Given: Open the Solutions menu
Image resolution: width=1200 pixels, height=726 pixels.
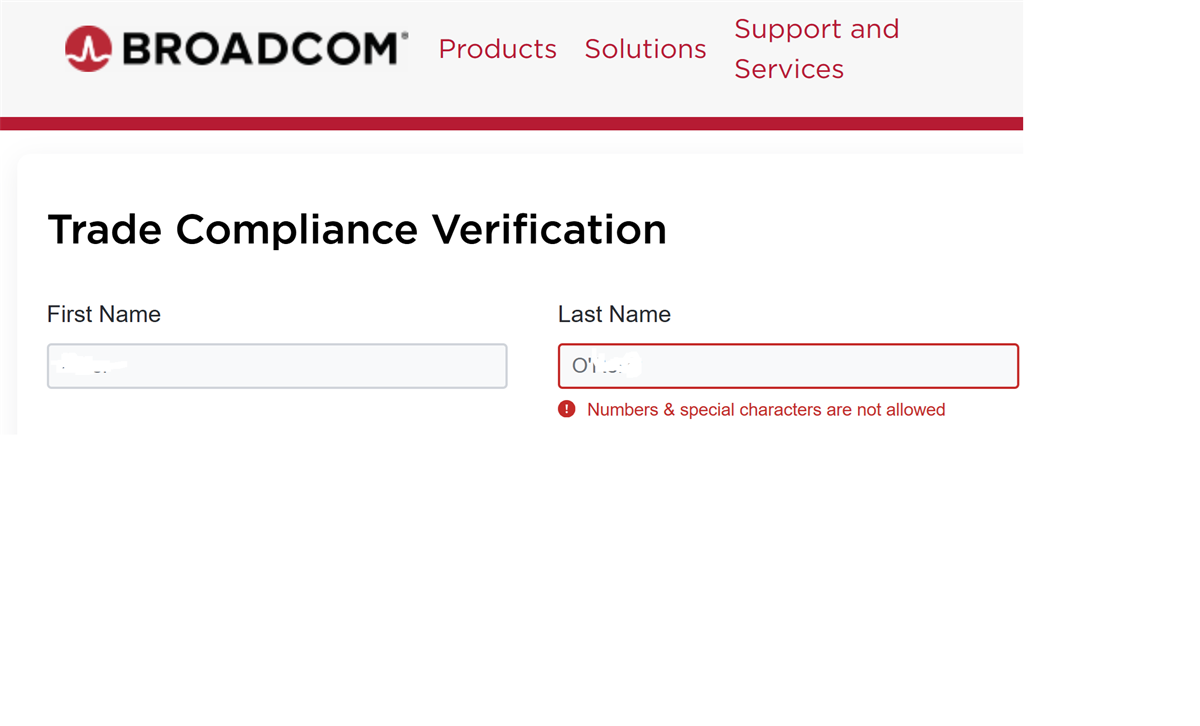Looking at the screenshot, I should tap(645, 49).
